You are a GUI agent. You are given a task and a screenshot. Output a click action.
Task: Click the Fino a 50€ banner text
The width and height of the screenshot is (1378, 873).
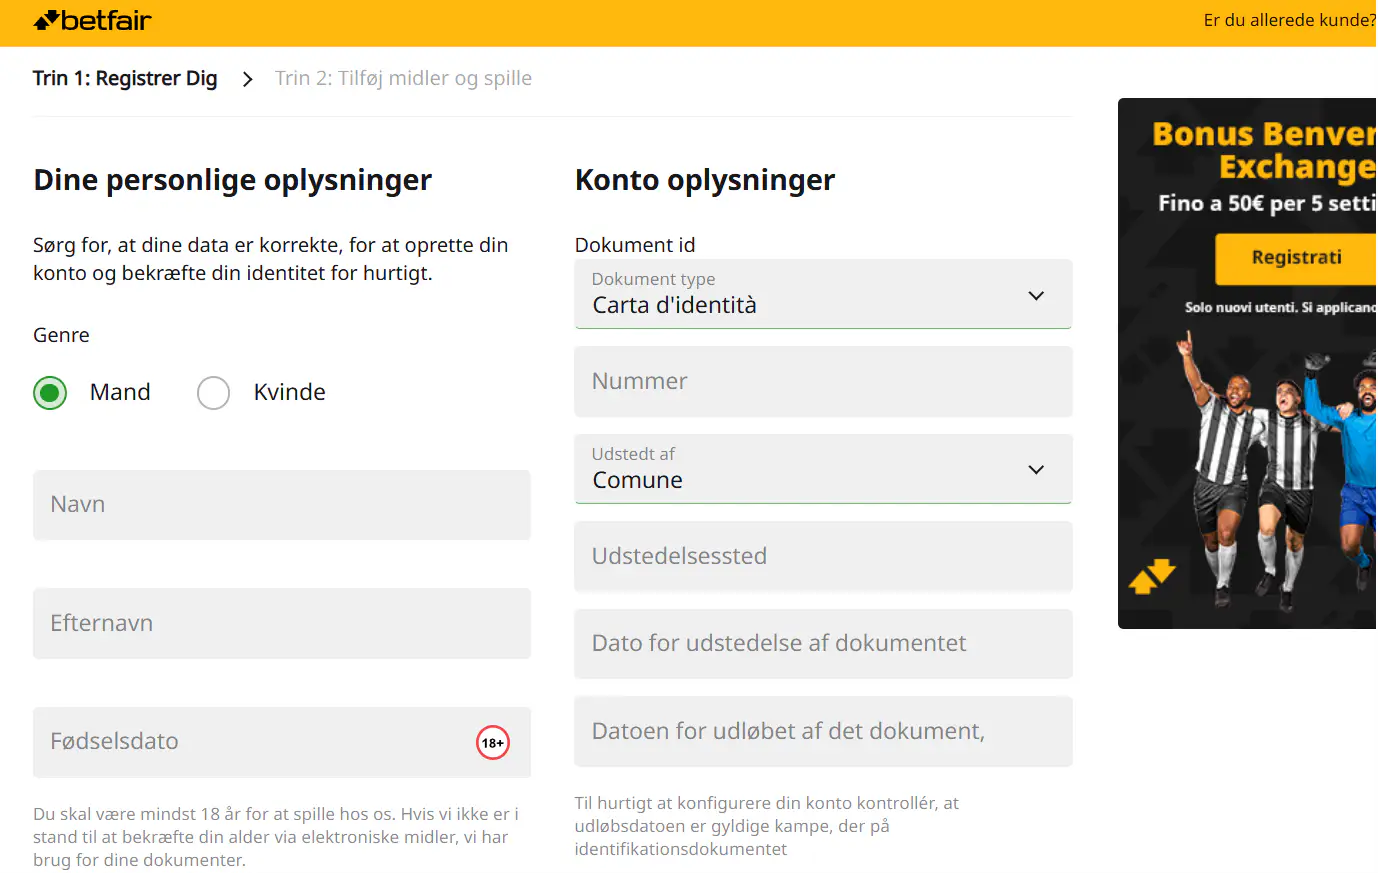click(1268, 203)
